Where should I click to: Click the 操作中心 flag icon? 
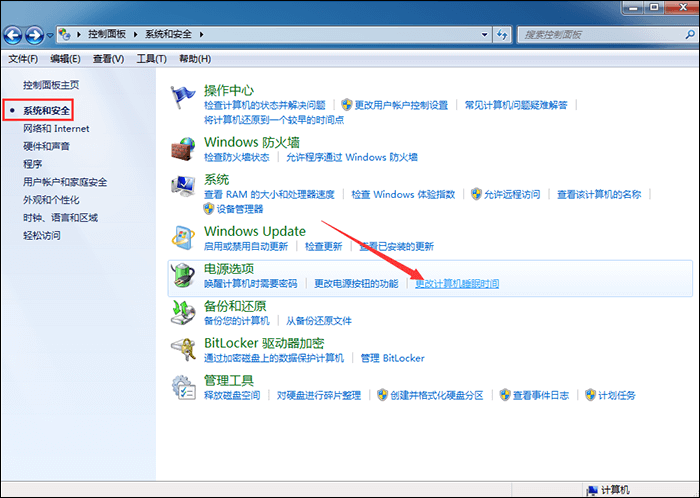183,97
